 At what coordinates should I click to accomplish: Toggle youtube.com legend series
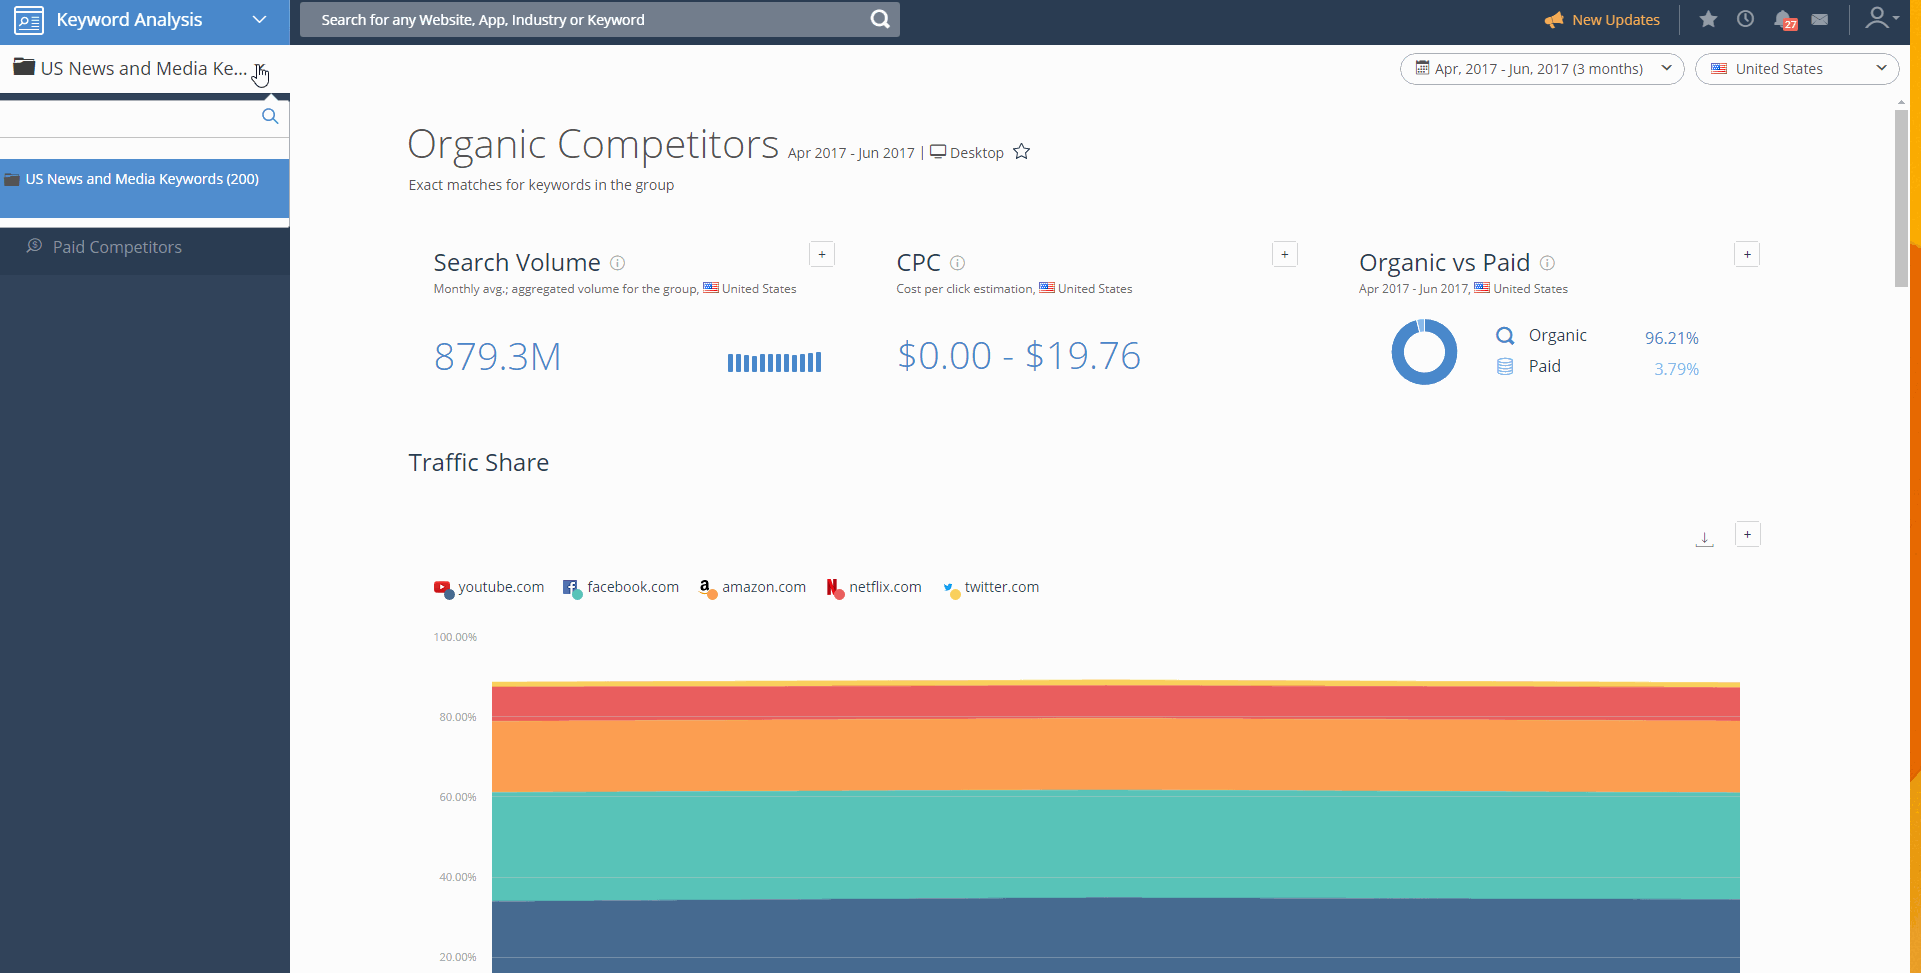(489, 588)
